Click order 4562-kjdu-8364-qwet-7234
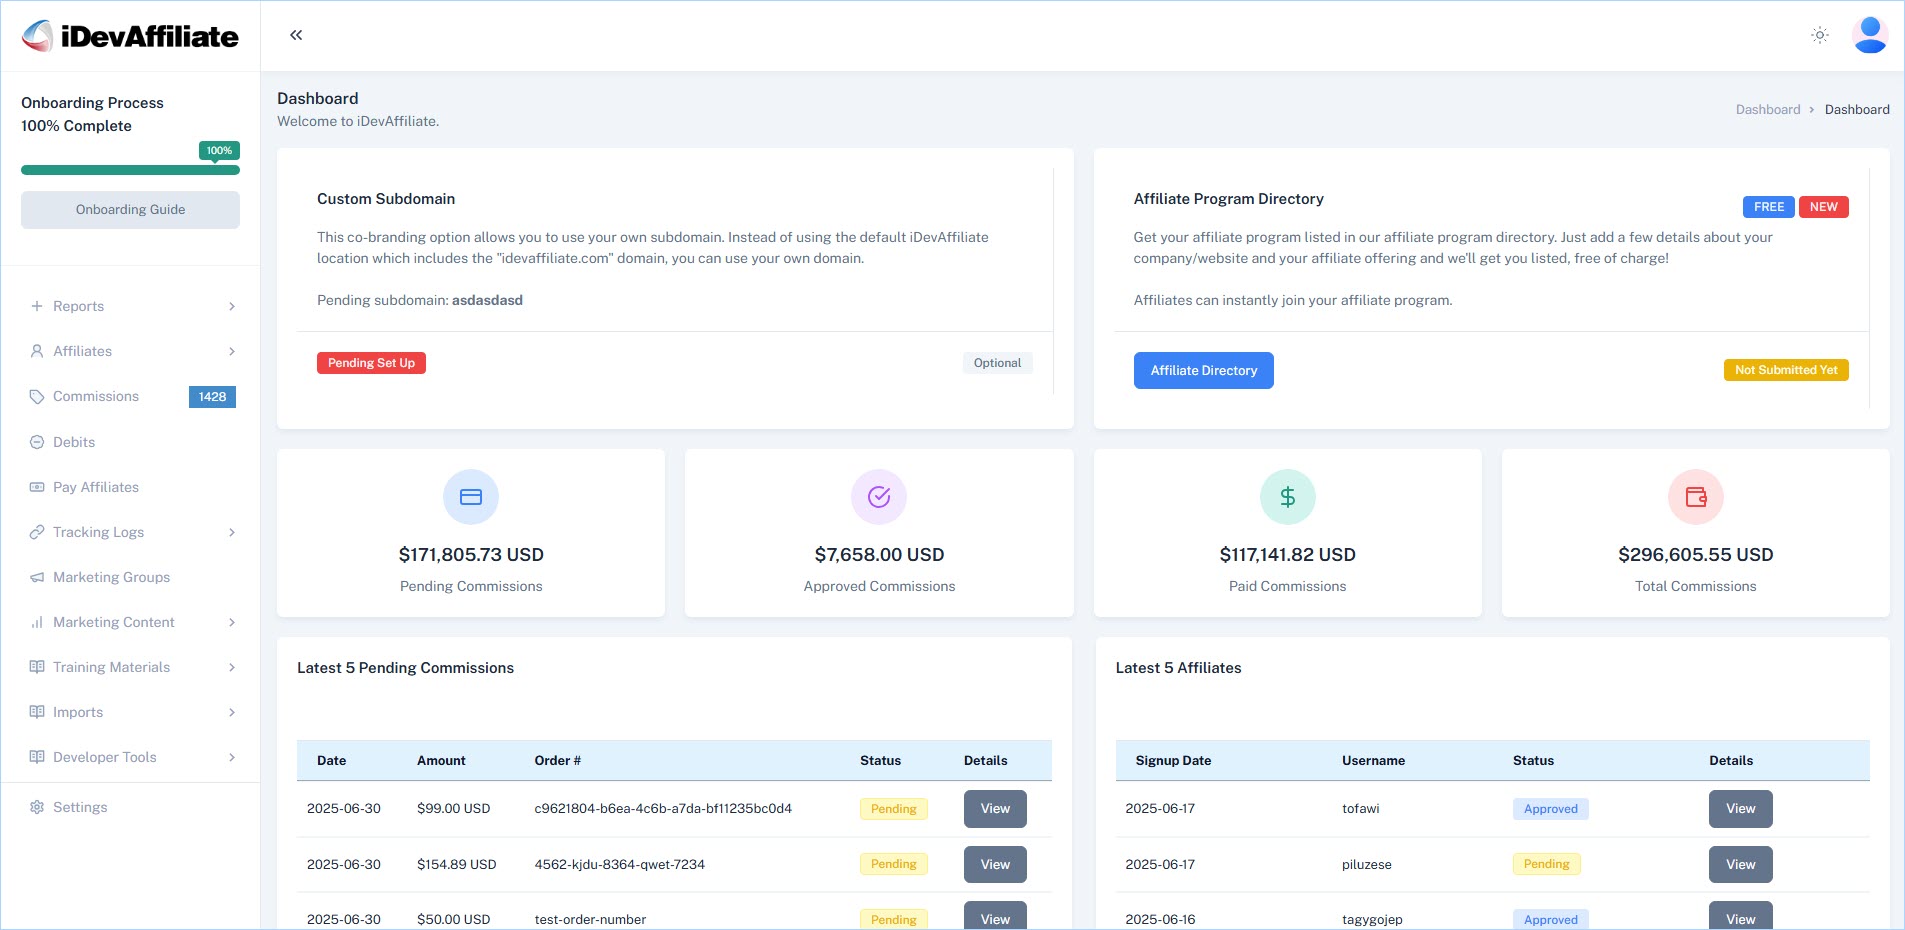Viewport: 1905px width, 930px height. pyautogui.click(x=619, y=865)
